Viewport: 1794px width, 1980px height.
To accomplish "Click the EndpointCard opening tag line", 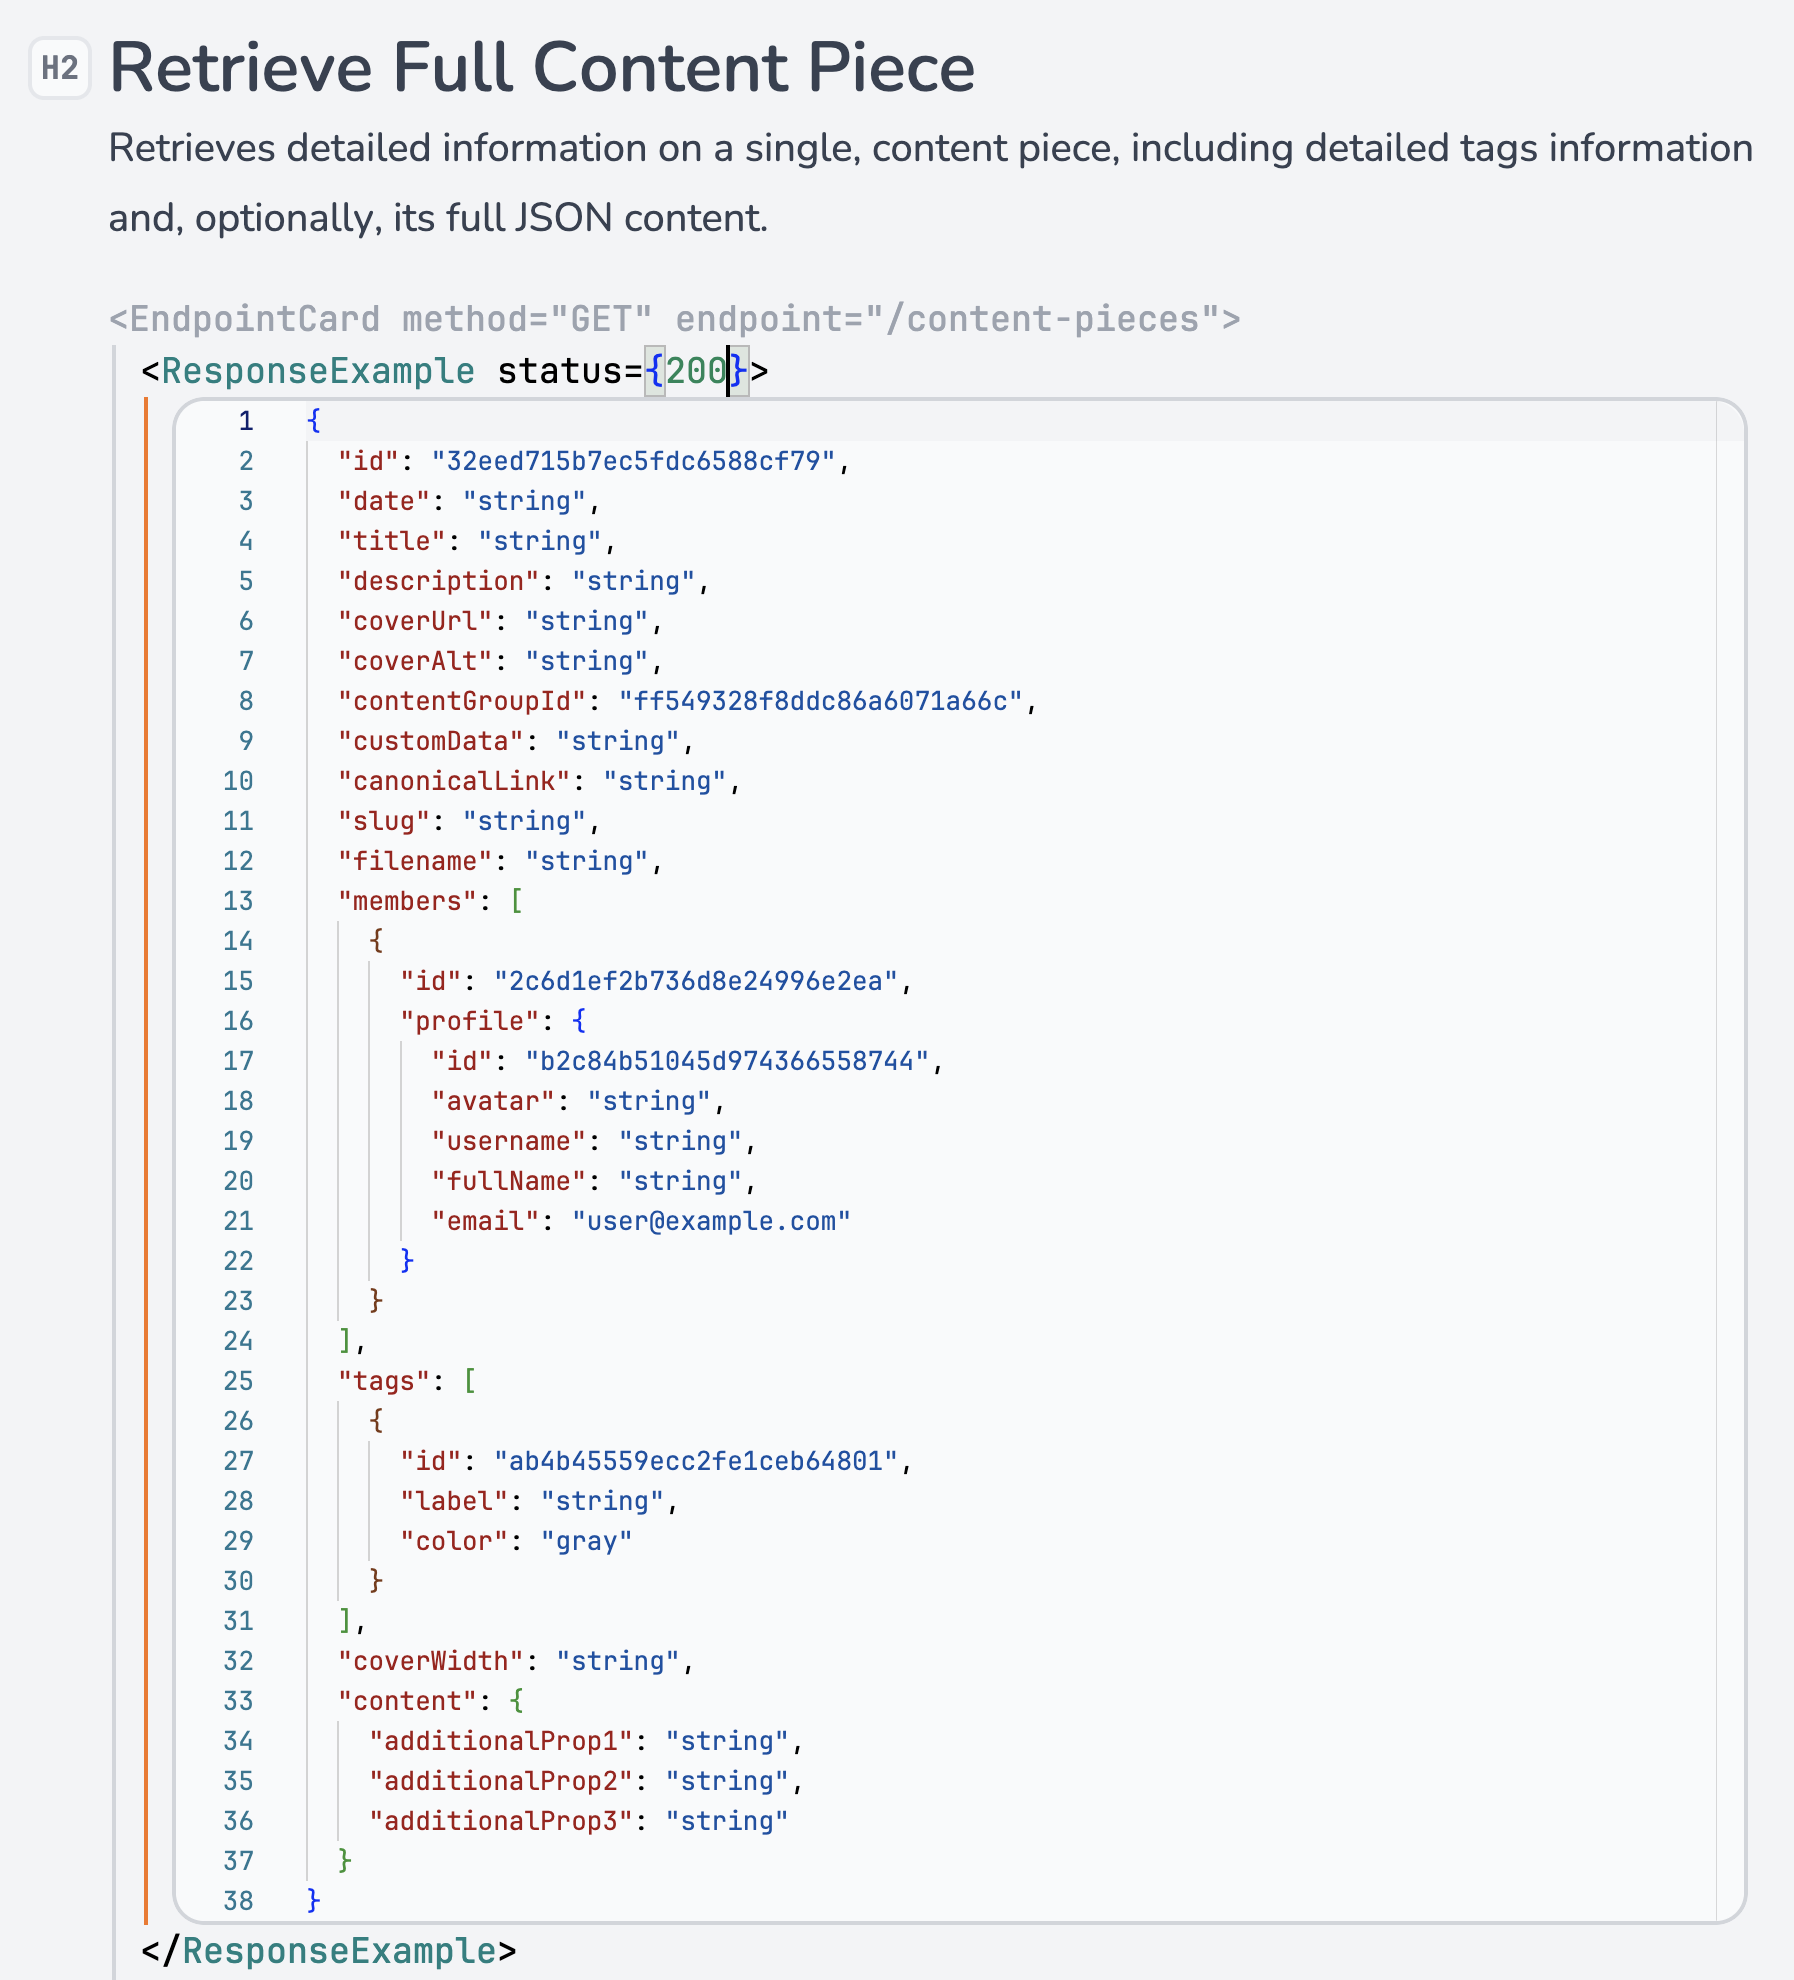I will [x=674, y=319].
